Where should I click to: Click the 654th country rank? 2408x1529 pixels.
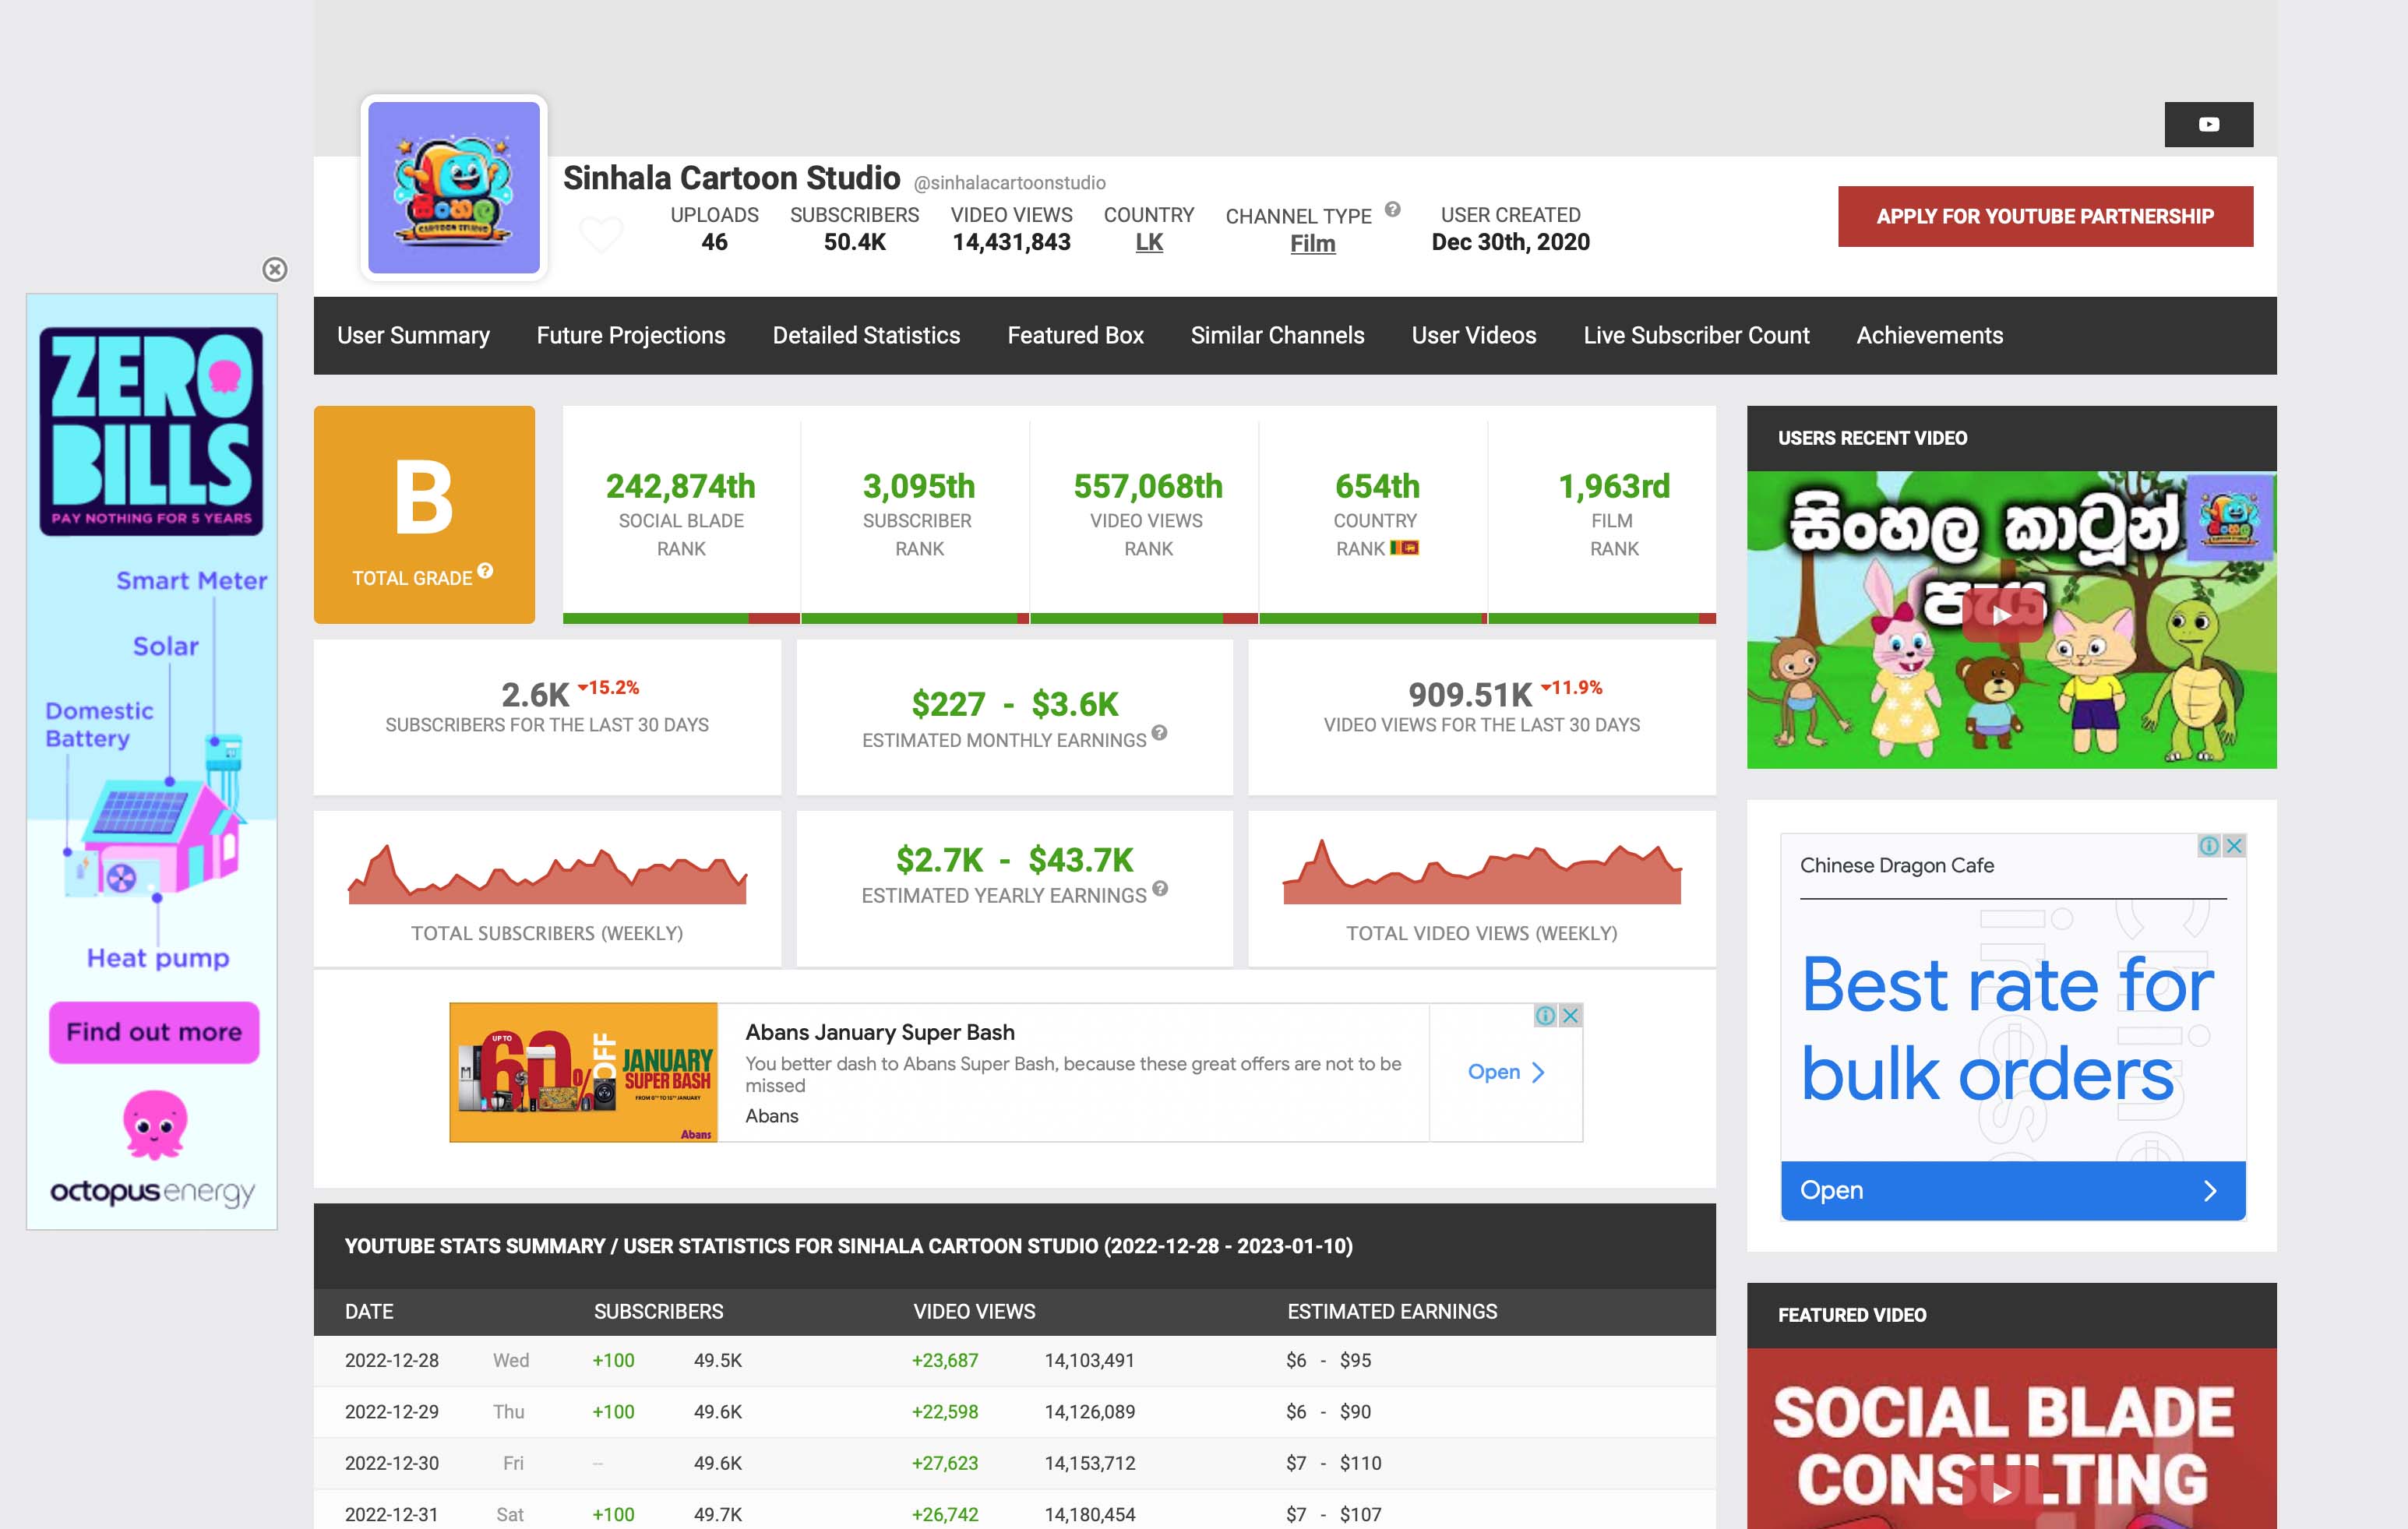tap(1377, 486)
